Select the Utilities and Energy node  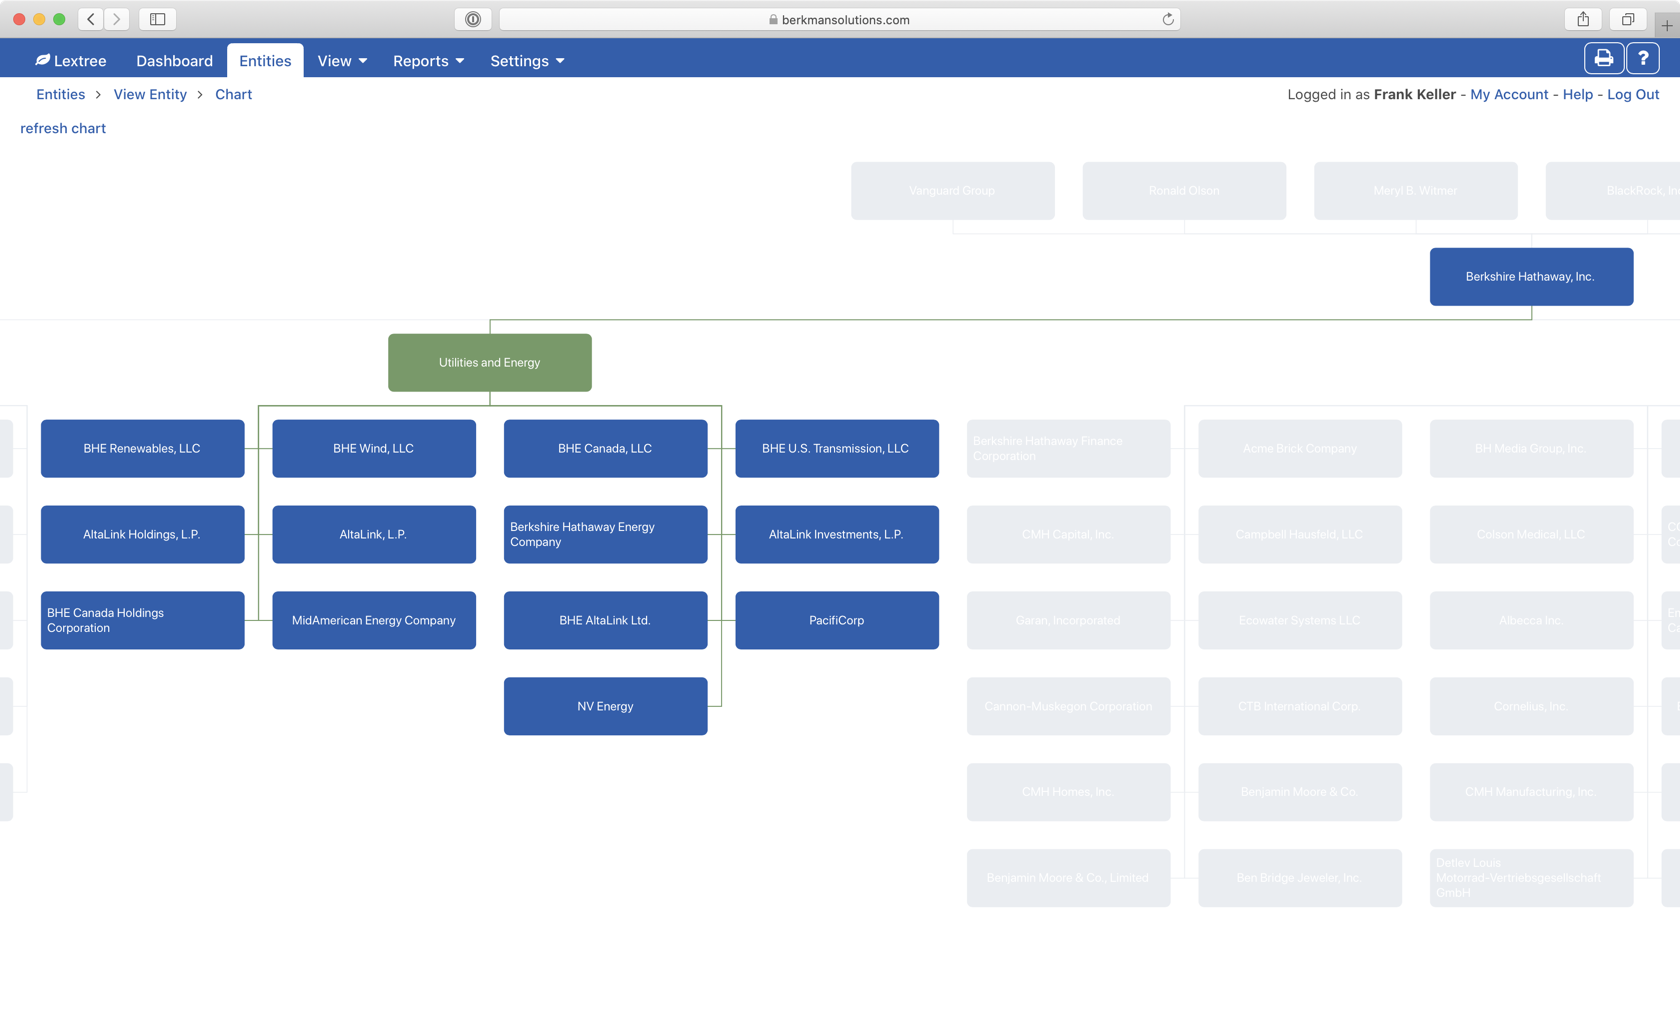tap(490, 363)
